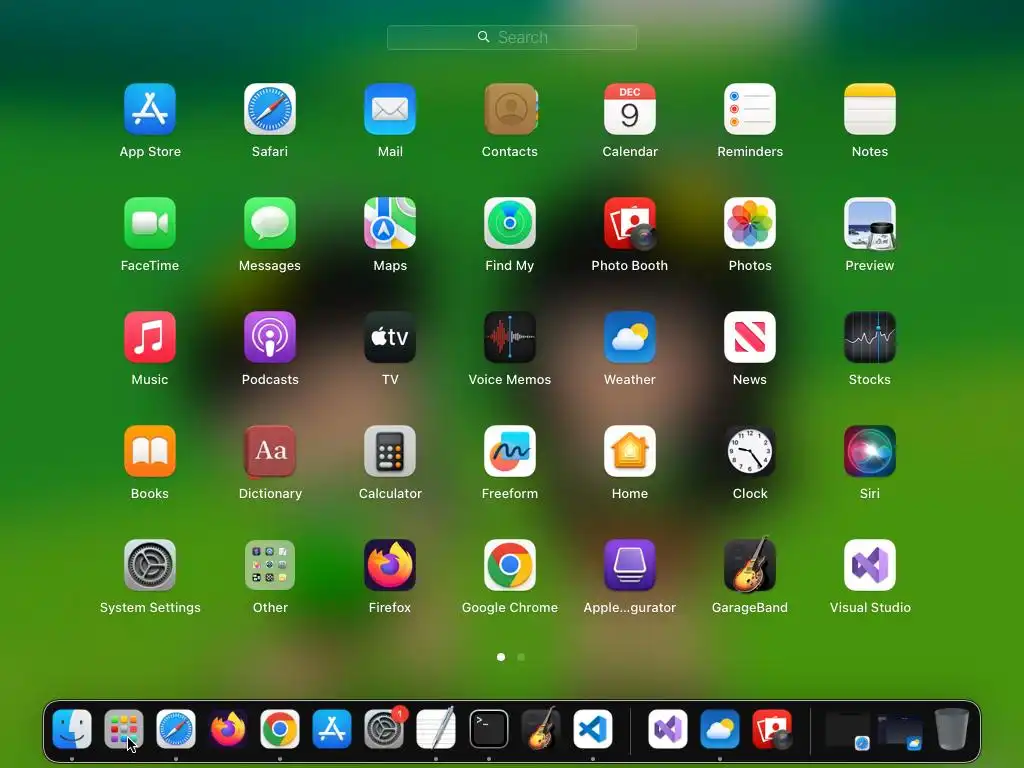Open System Settings from Launchpad grid
Viewport: 1024px width, 768px height.
coord(150,565)
